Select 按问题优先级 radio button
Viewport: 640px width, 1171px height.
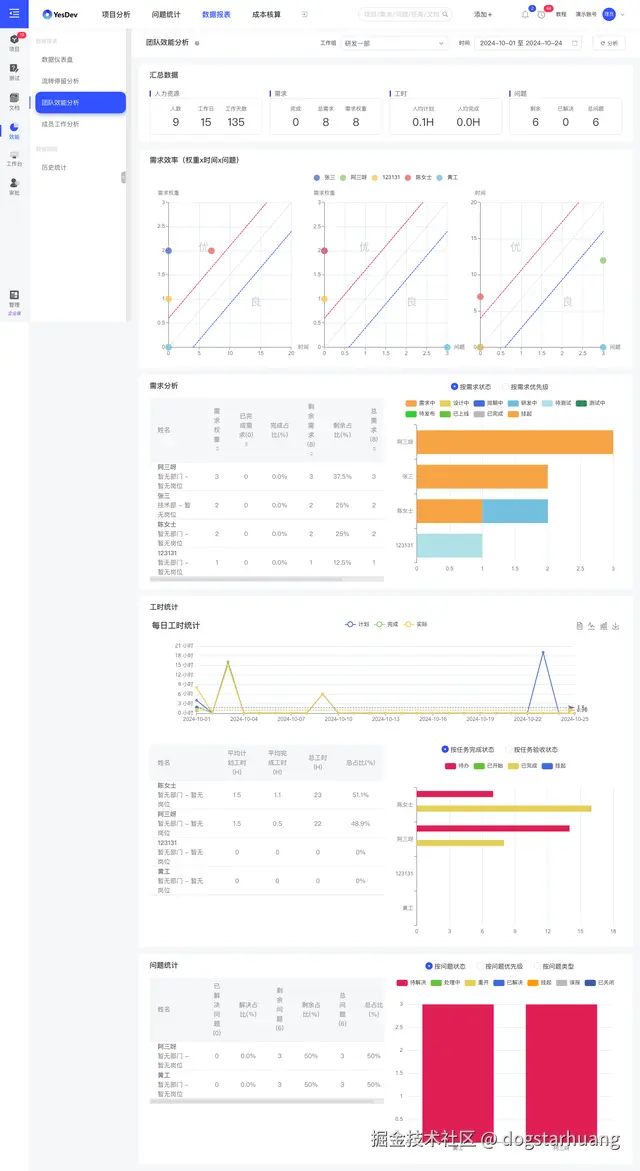[479, 966]
